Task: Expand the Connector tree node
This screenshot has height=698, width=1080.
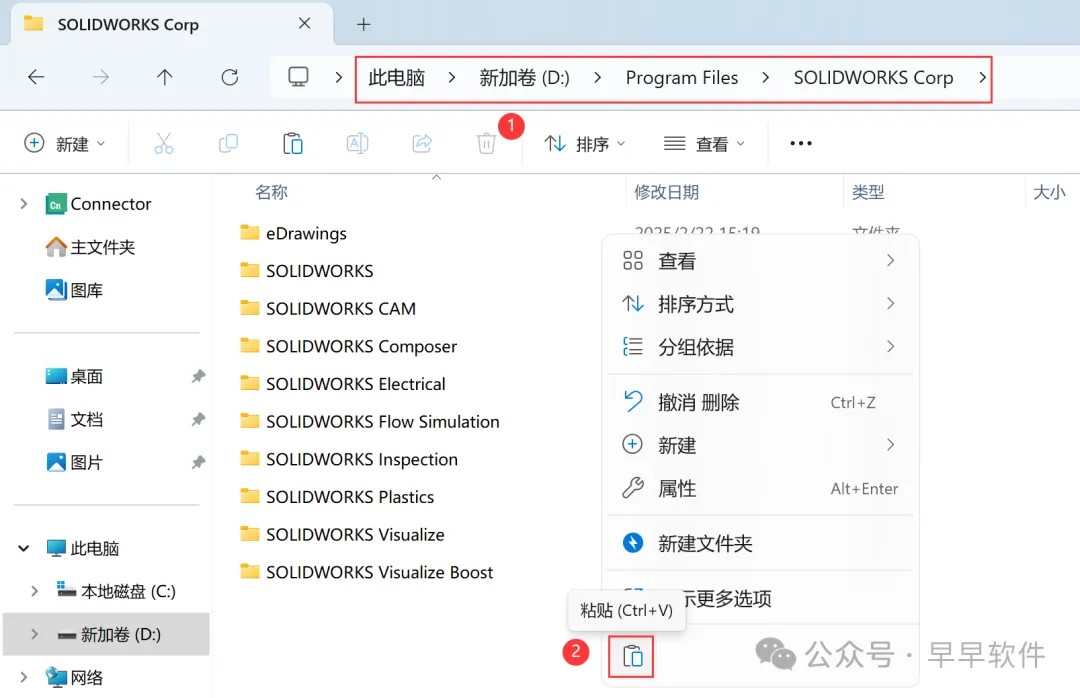Action: (x=24, y=204)
